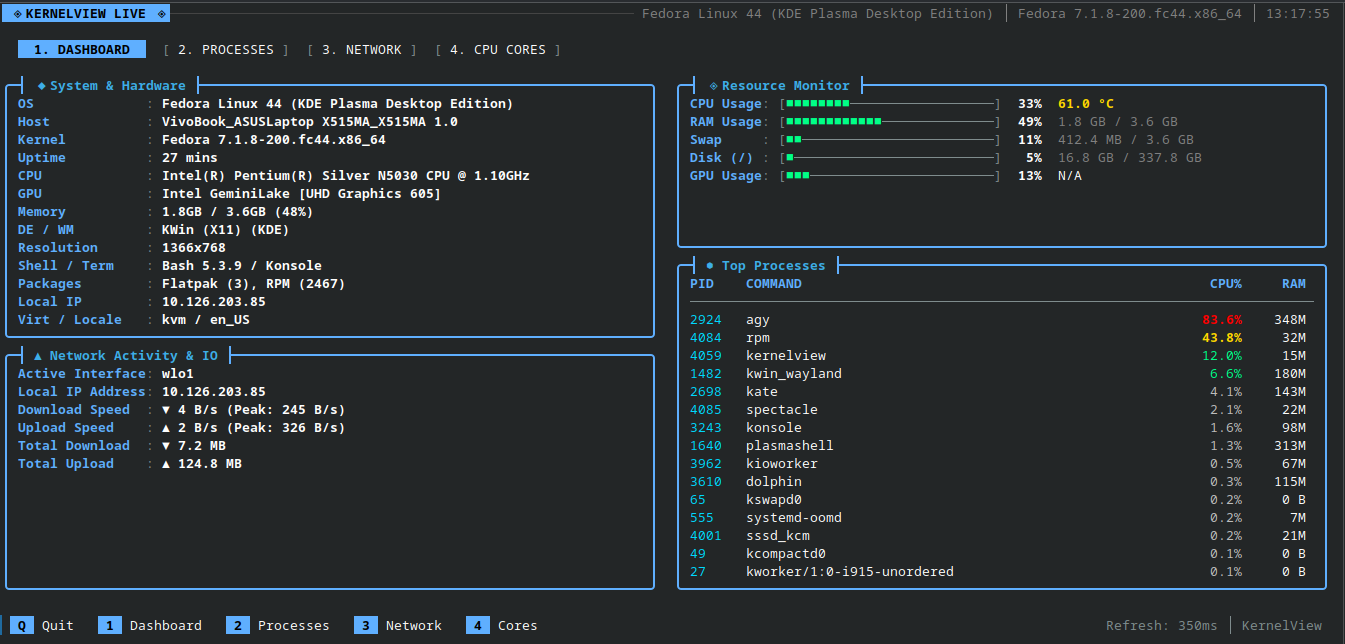Click the Memory value 1.8GB / 3.6GB (48%)
Image resolution: width=1345 pixels, height=644 pixels.
click(238, 211)
